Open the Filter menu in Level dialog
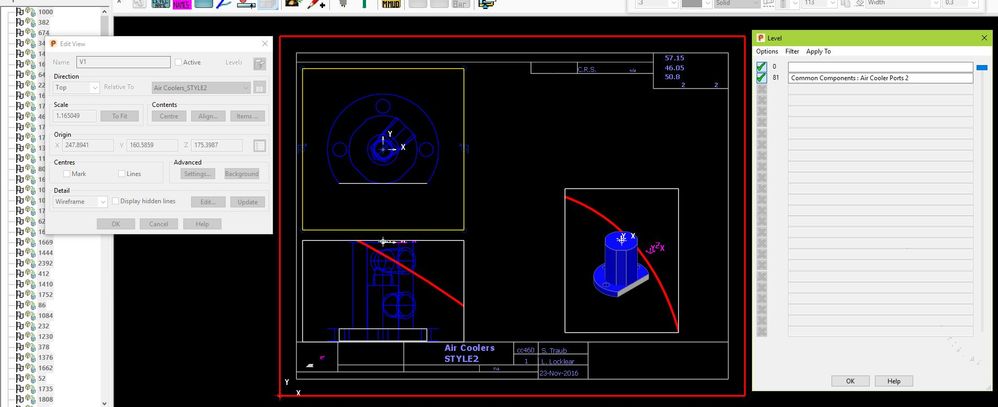Screen dimensions: 998x407 point(792,51)
